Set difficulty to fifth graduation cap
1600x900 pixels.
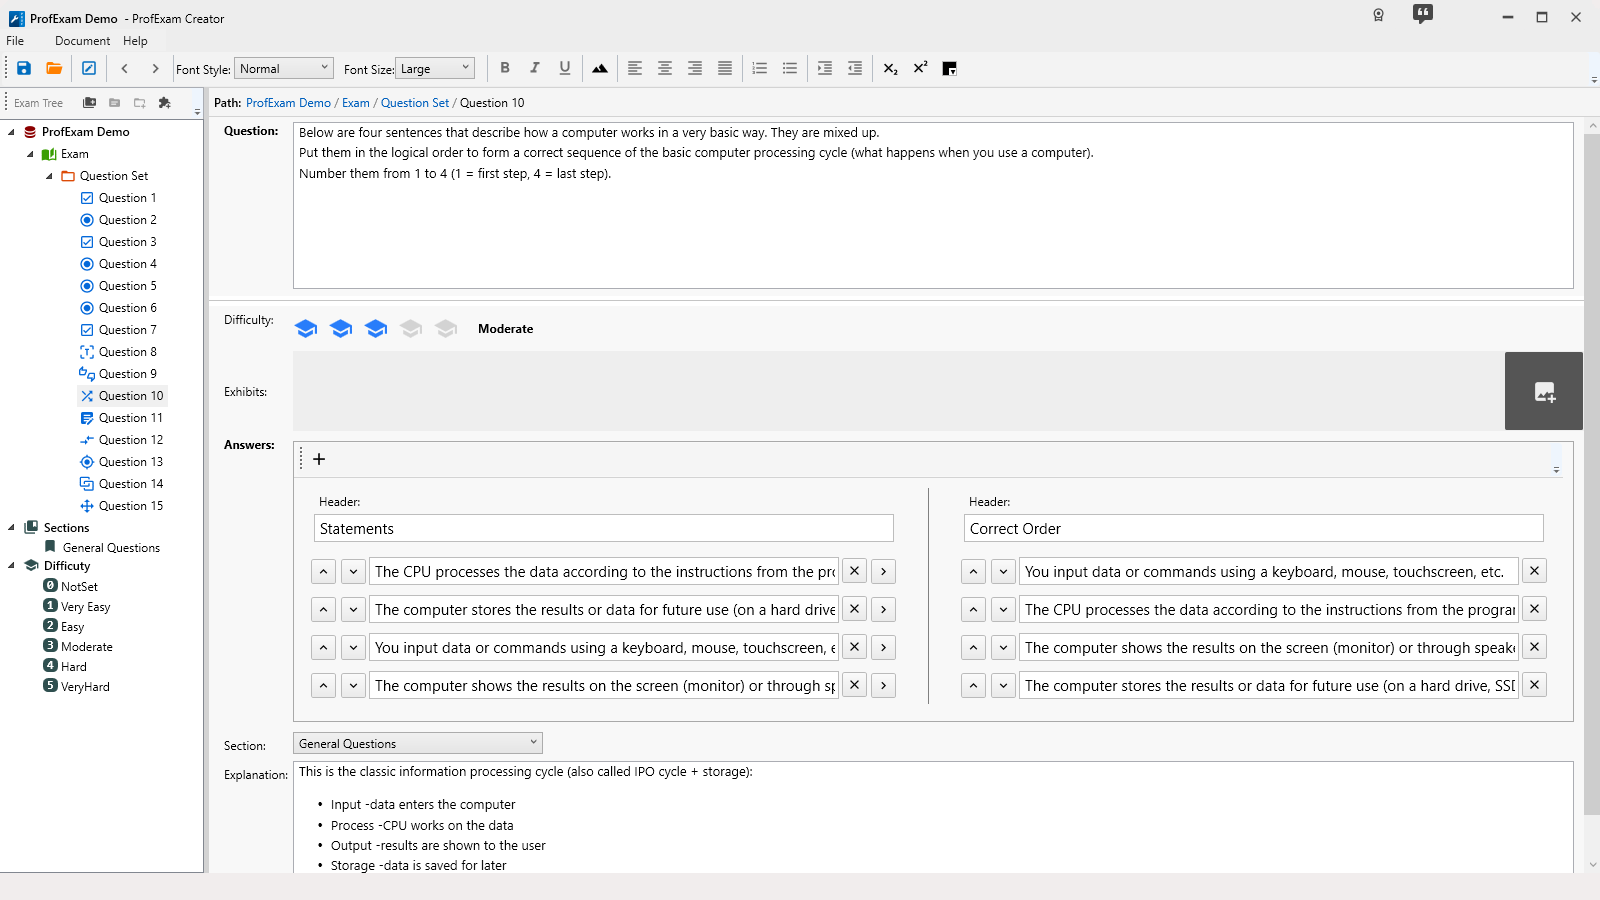coord(446,328)
